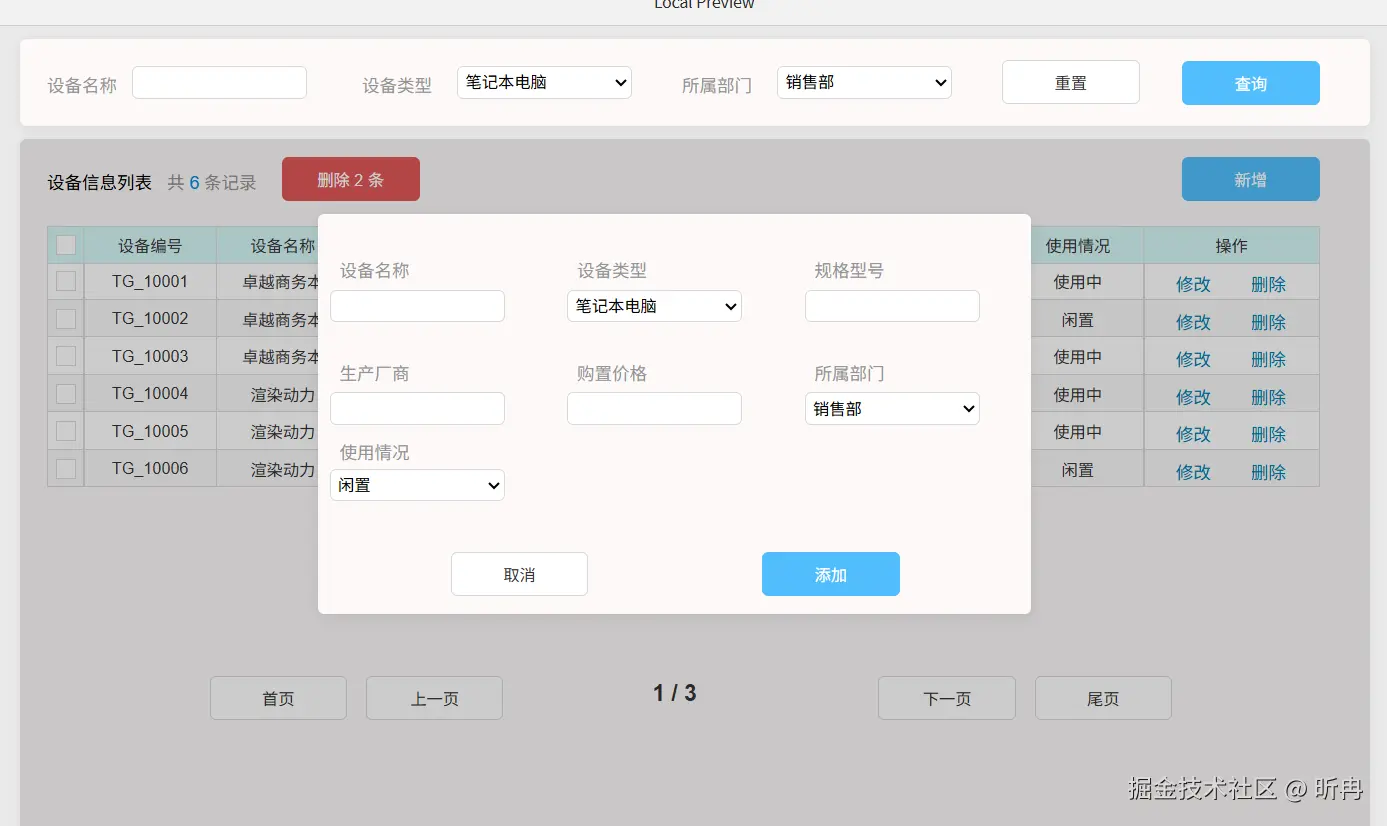Go to 首页 first page
The image size is (1387, 826).
278,698
